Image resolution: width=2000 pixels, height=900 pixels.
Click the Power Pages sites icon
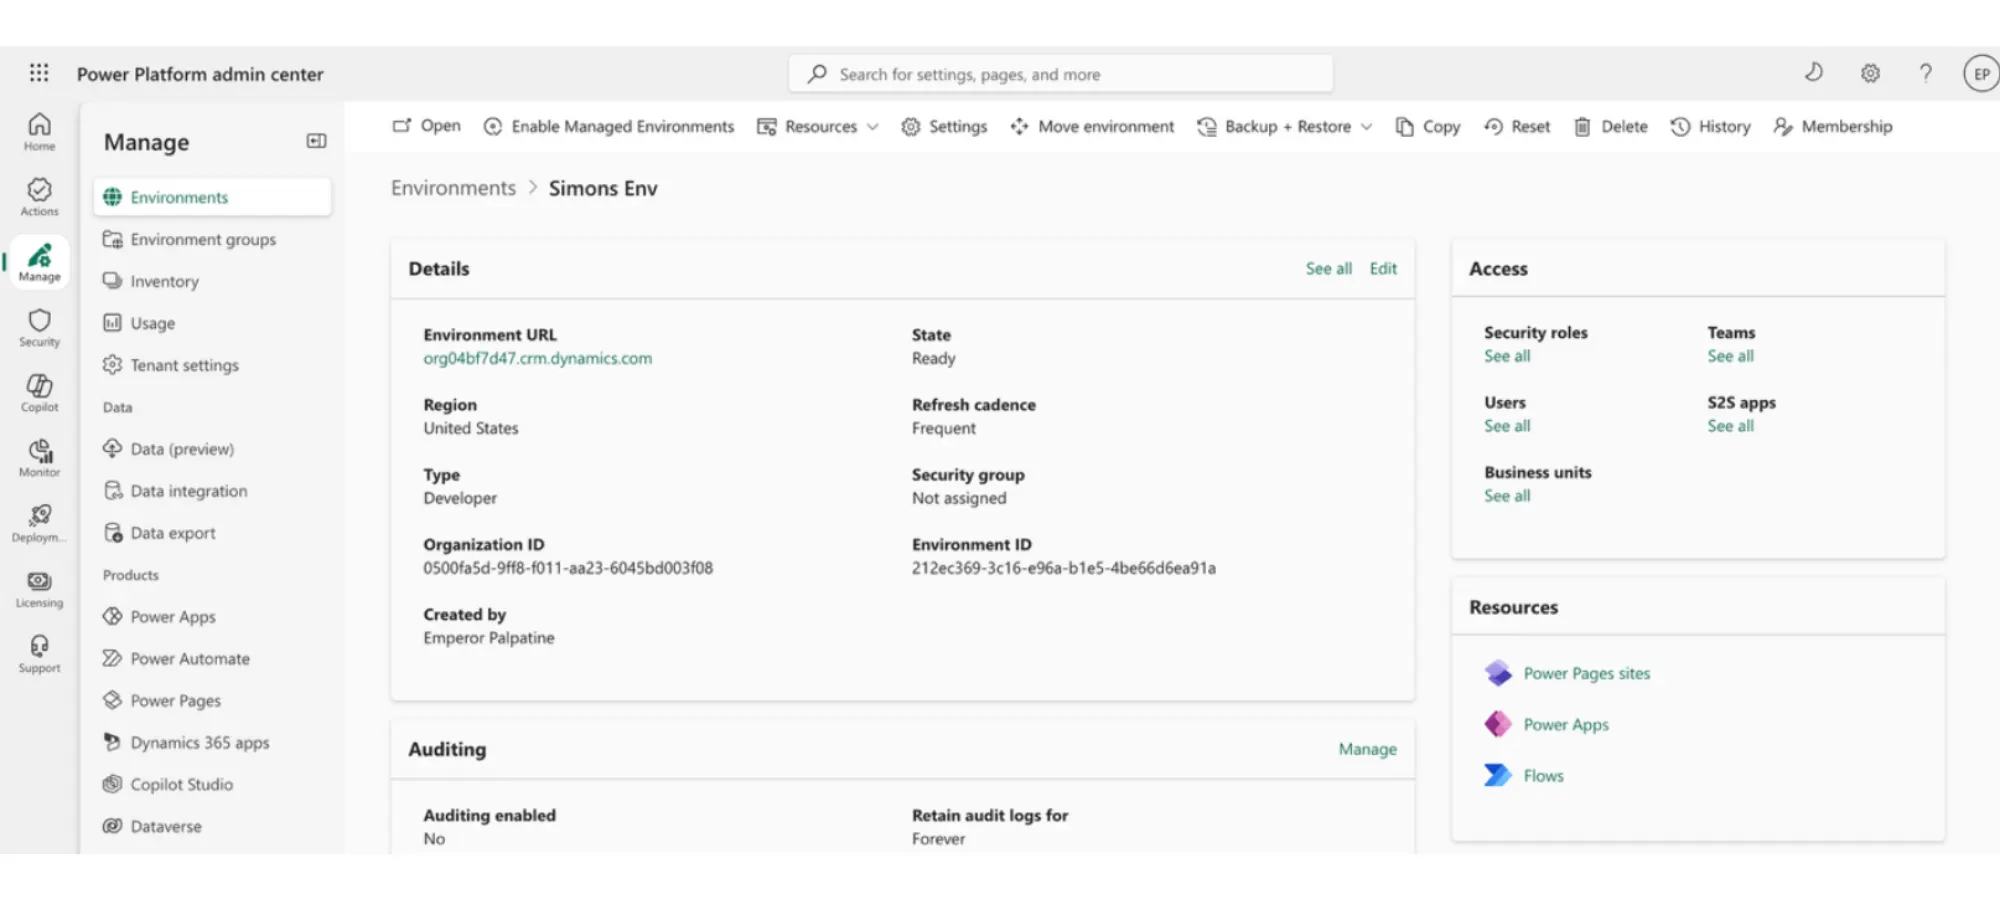1498,673
